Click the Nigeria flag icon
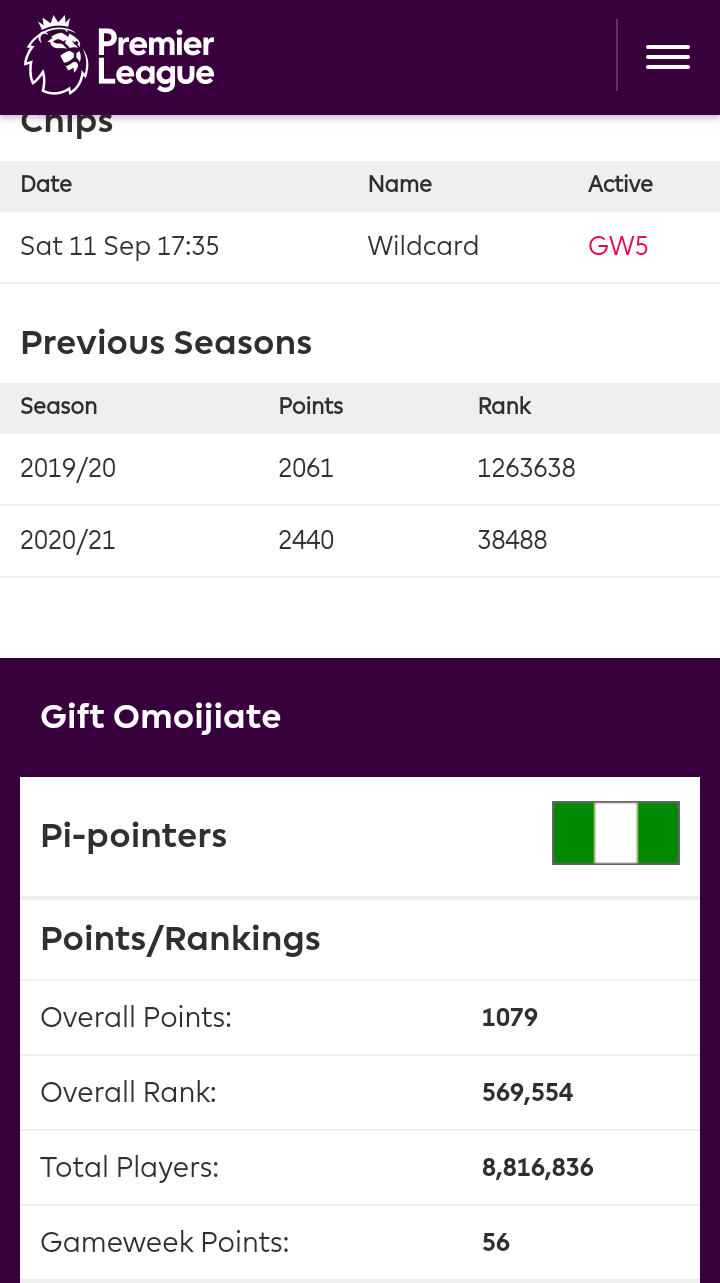 coord(616,833)
